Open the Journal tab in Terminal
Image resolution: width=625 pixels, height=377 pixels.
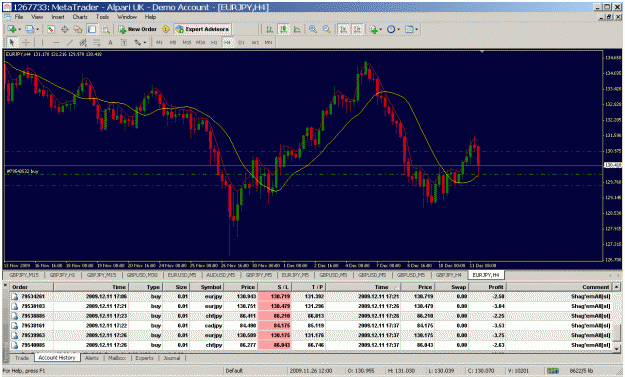[x=172, y=358]
